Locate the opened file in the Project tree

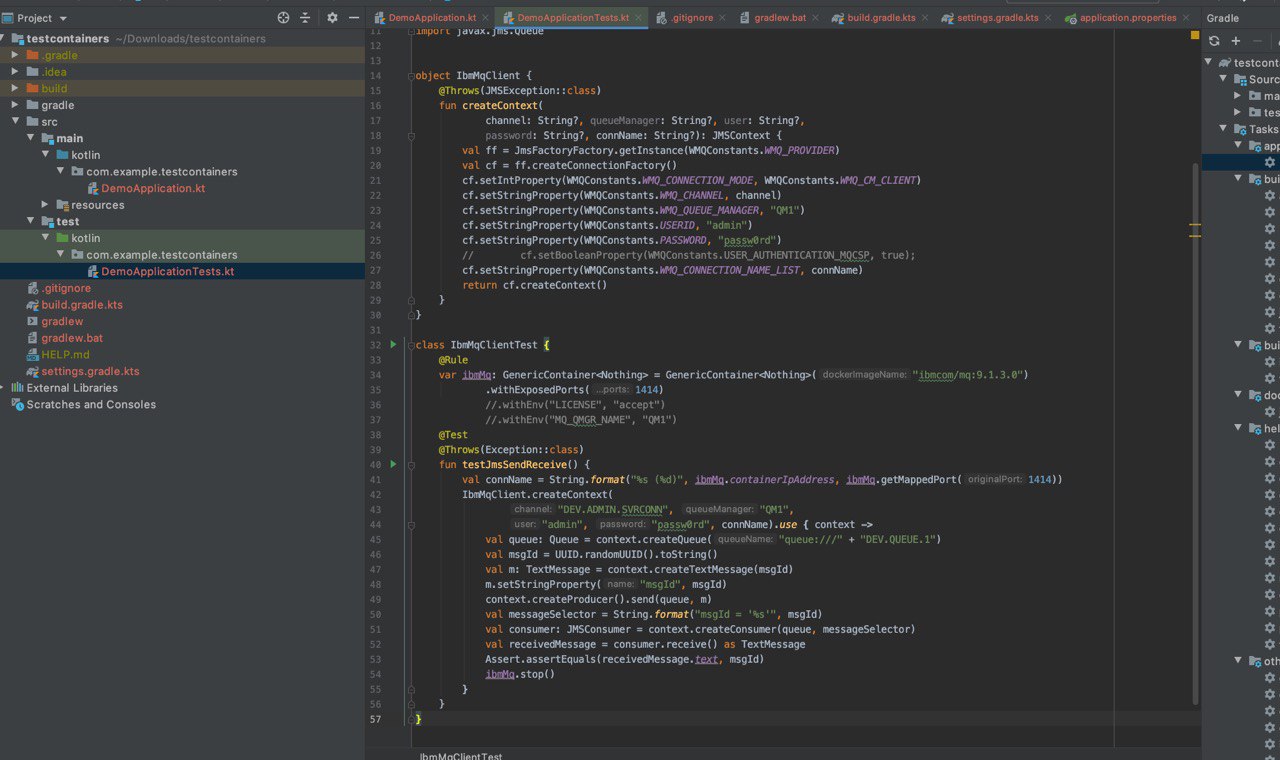[283, 18]
